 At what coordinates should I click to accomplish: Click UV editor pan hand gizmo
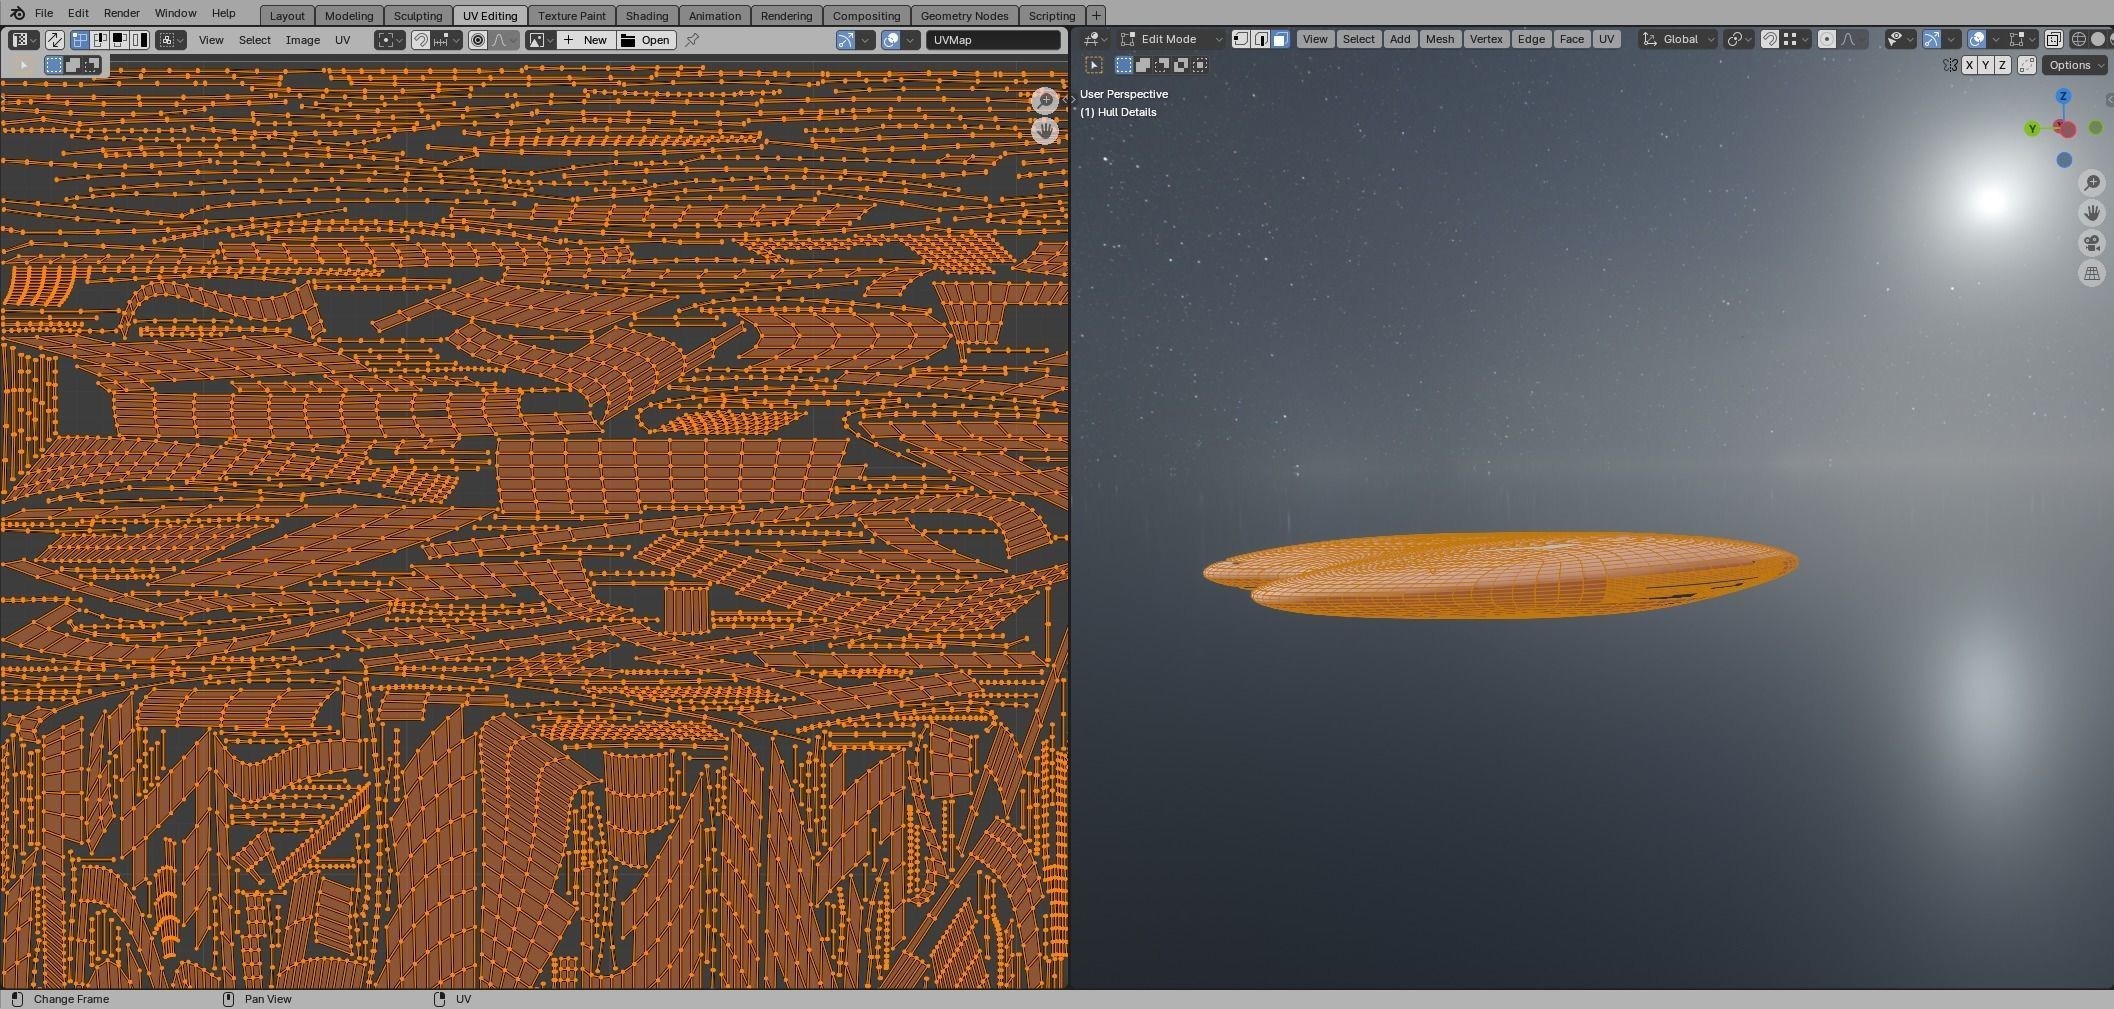(1045, 130)
